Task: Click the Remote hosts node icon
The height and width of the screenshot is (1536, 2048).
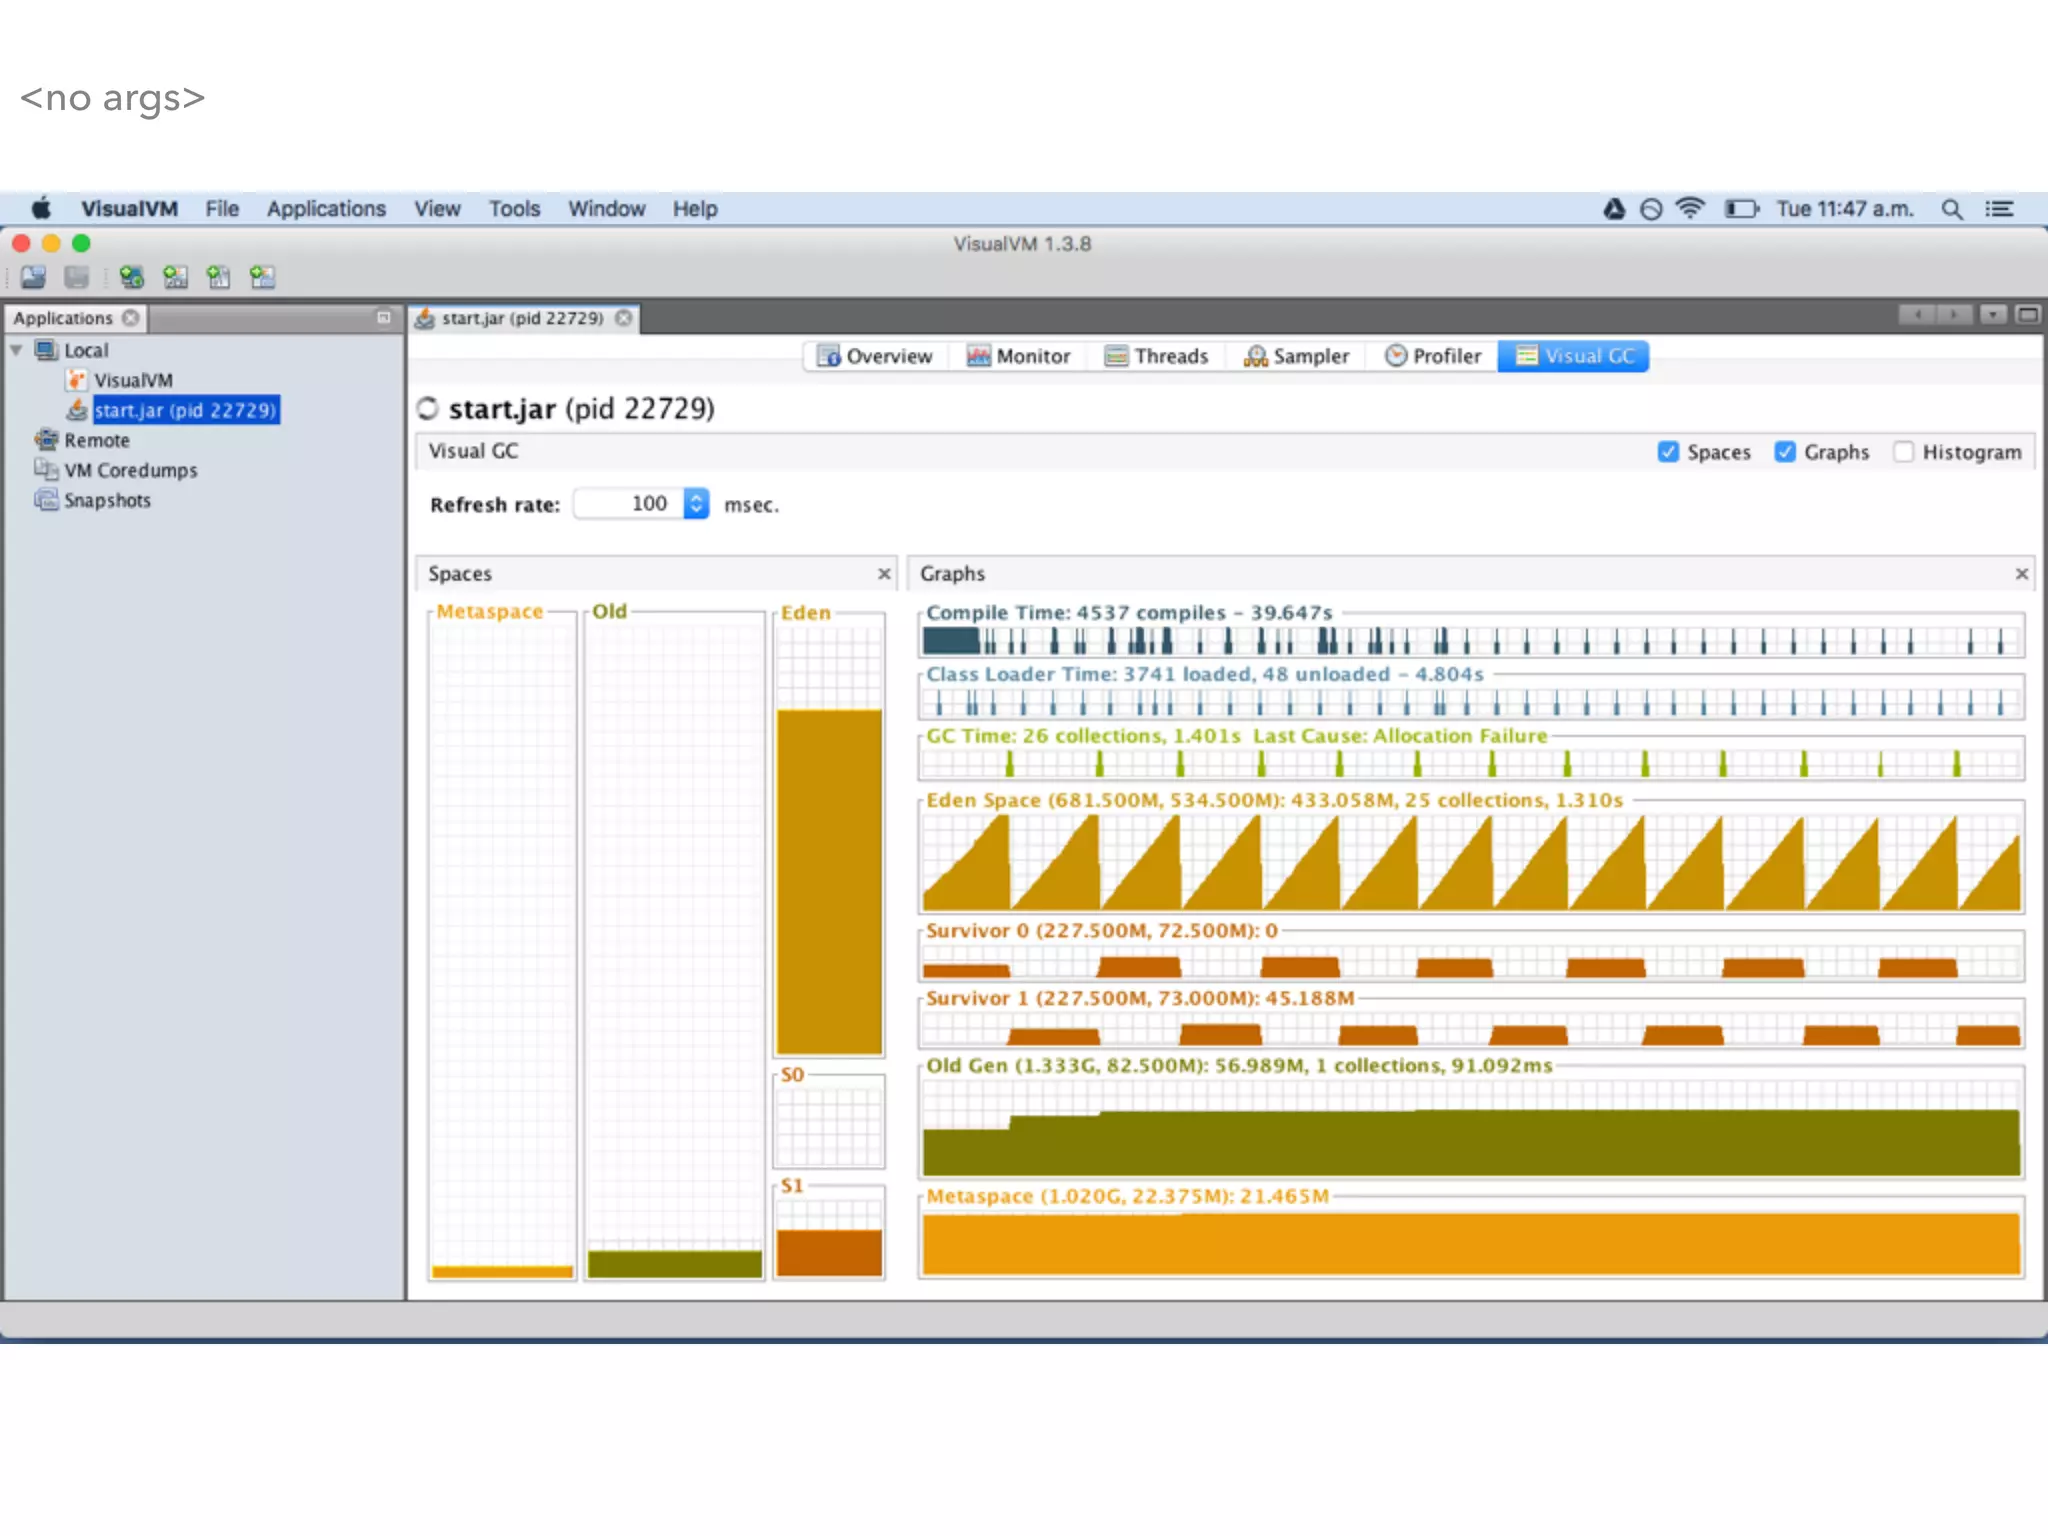Action: [46, 440]
